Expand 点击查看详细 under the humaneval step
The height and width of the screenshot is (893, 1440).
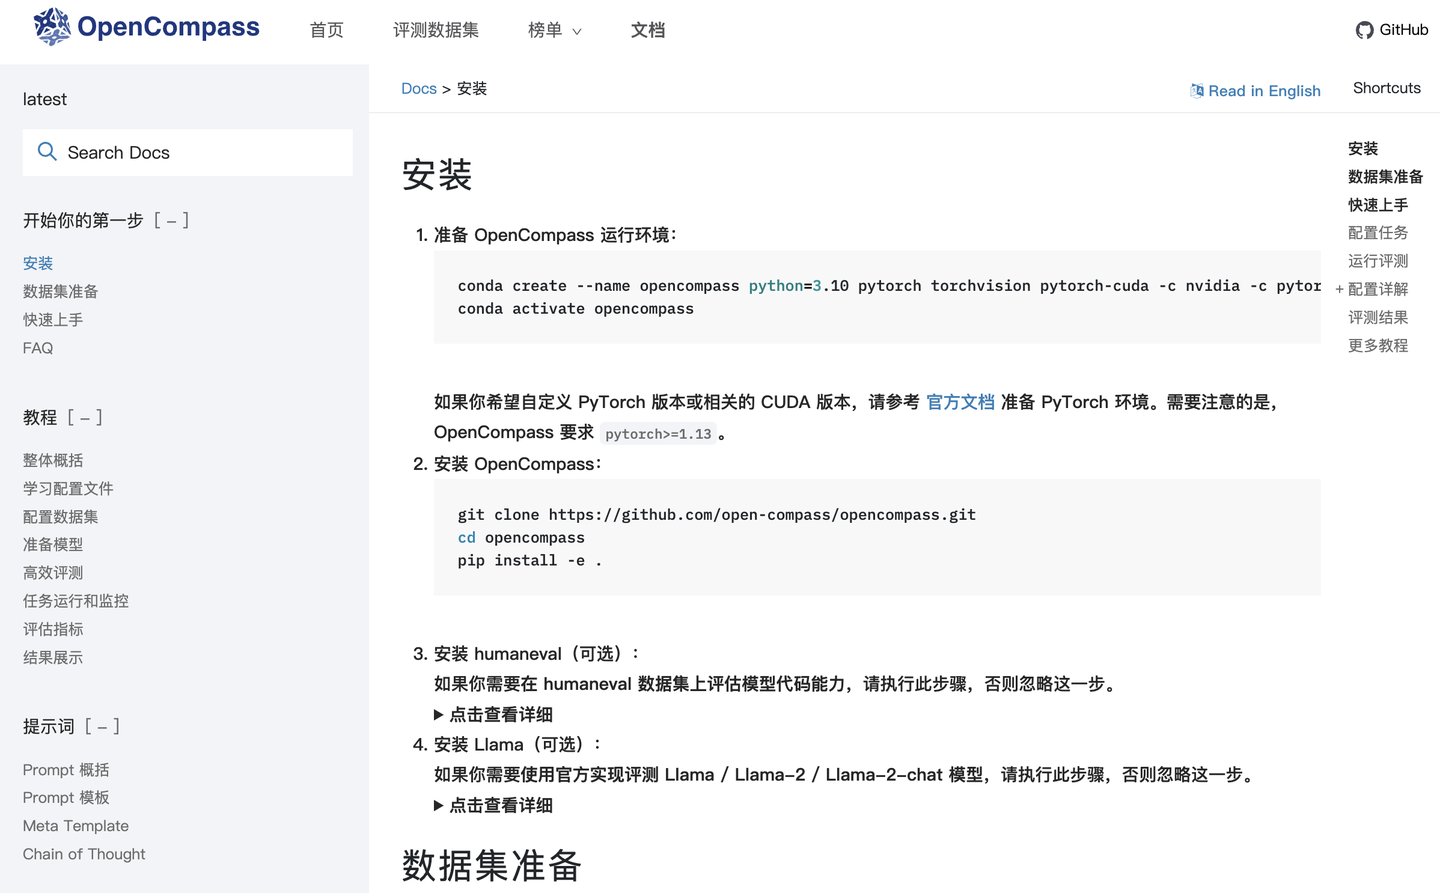click(x=493, y=714)
